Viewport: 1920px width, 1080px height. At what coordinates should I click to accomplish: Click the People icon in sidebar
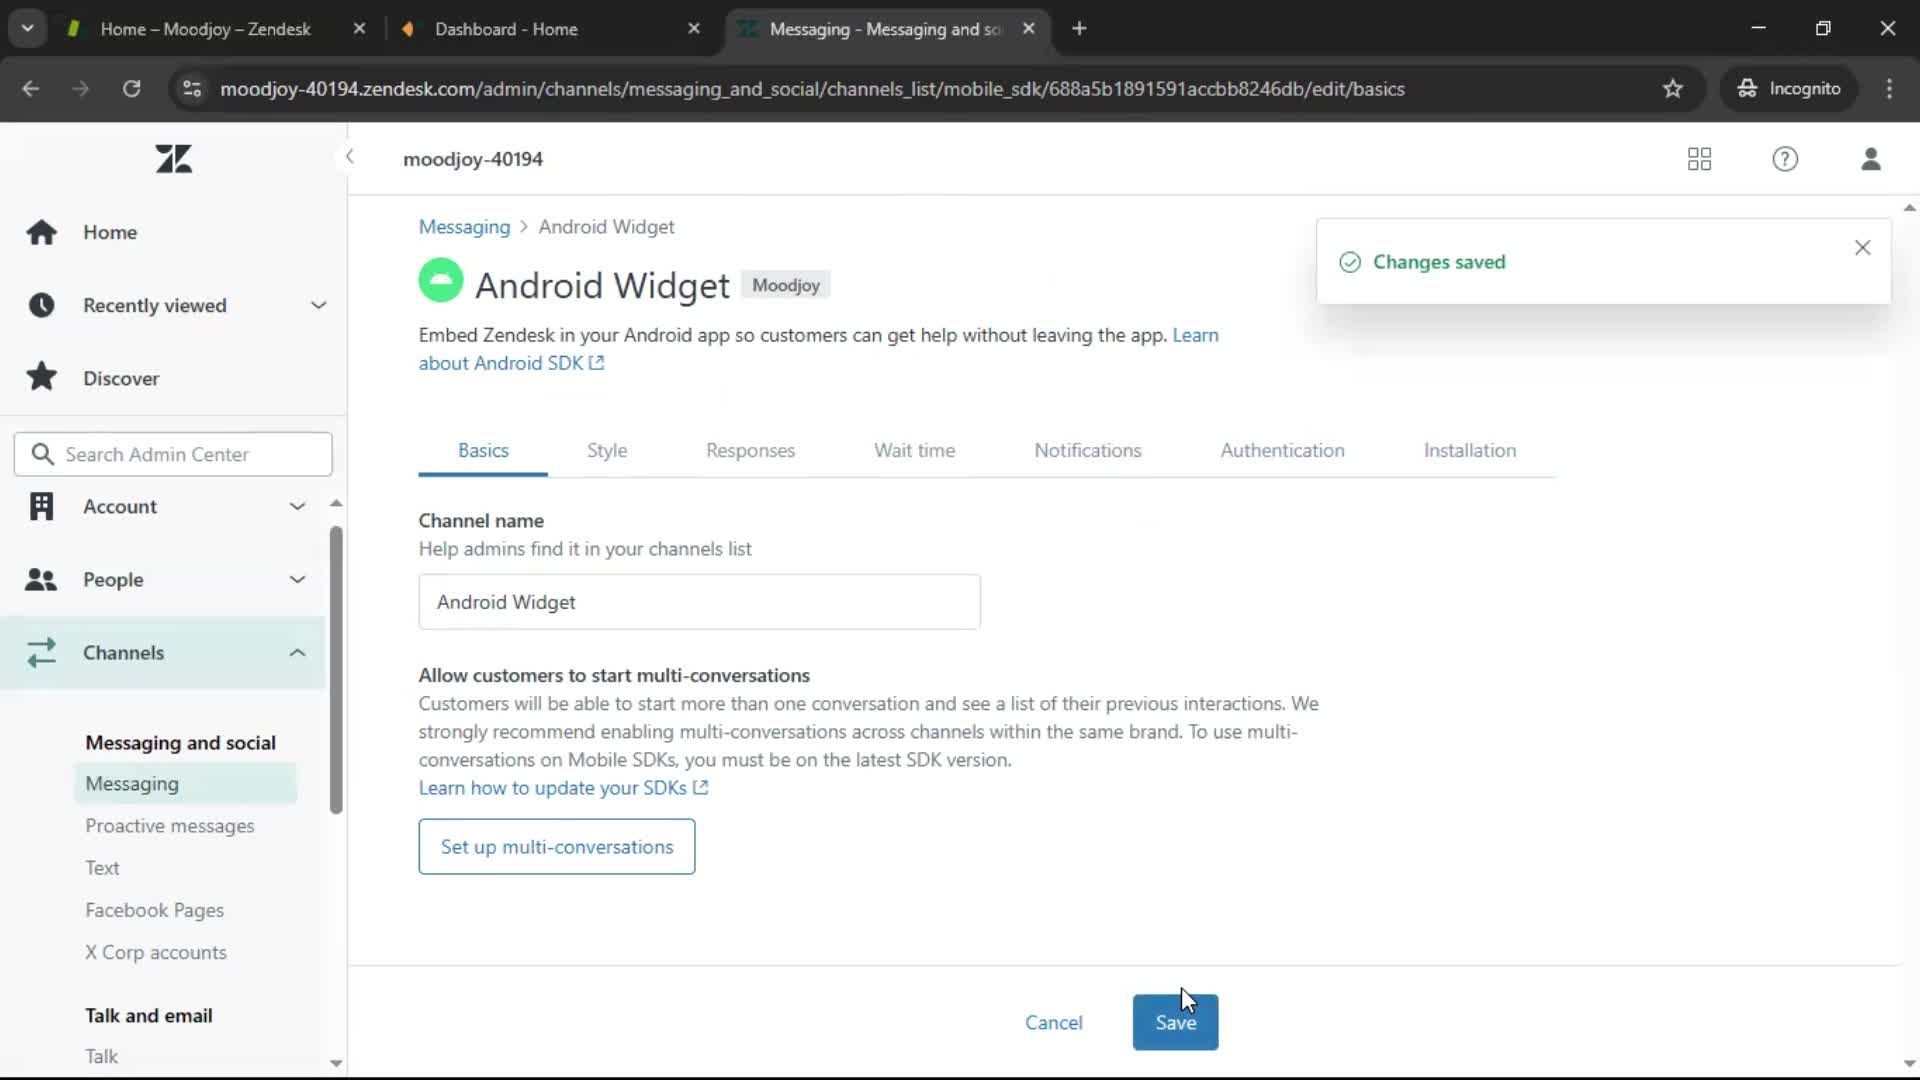pyautogui.click(x=41, y=579)
